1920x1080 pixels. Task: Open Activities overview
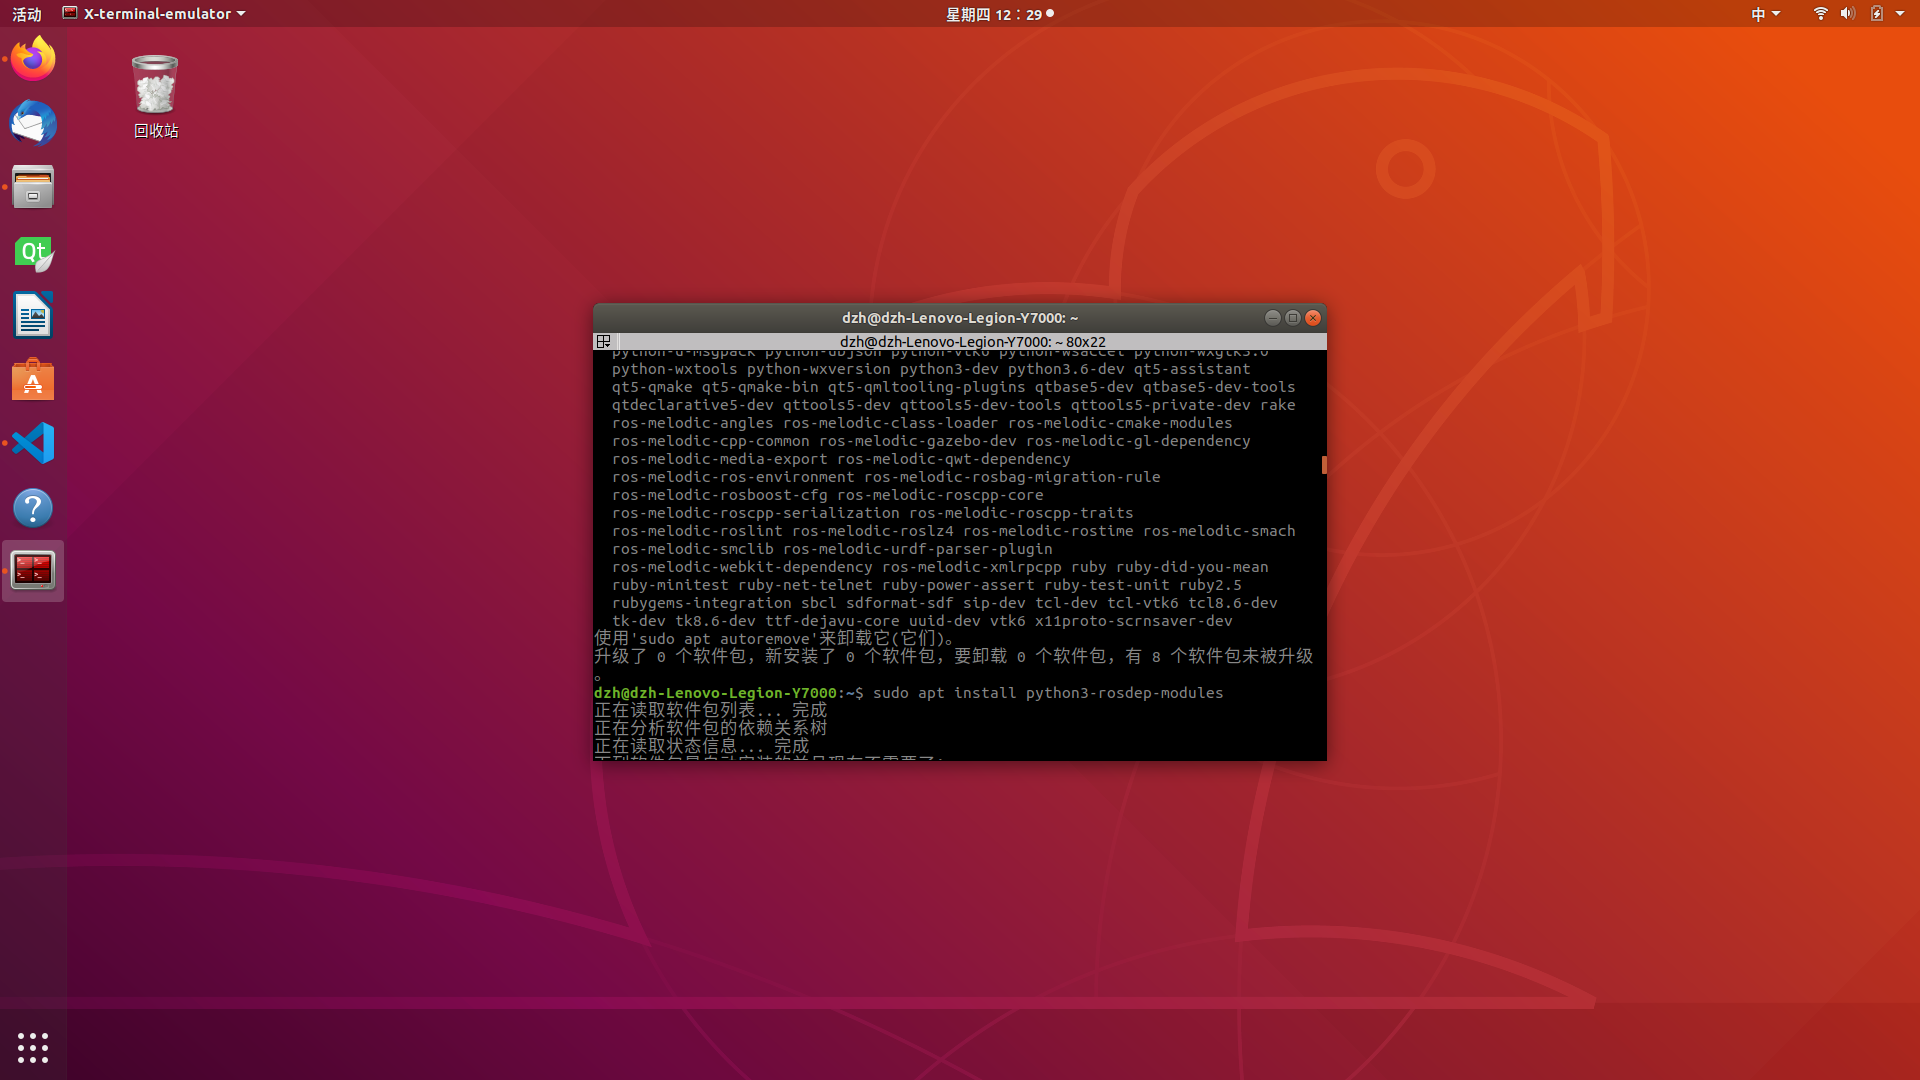click(x=27, y=14)
